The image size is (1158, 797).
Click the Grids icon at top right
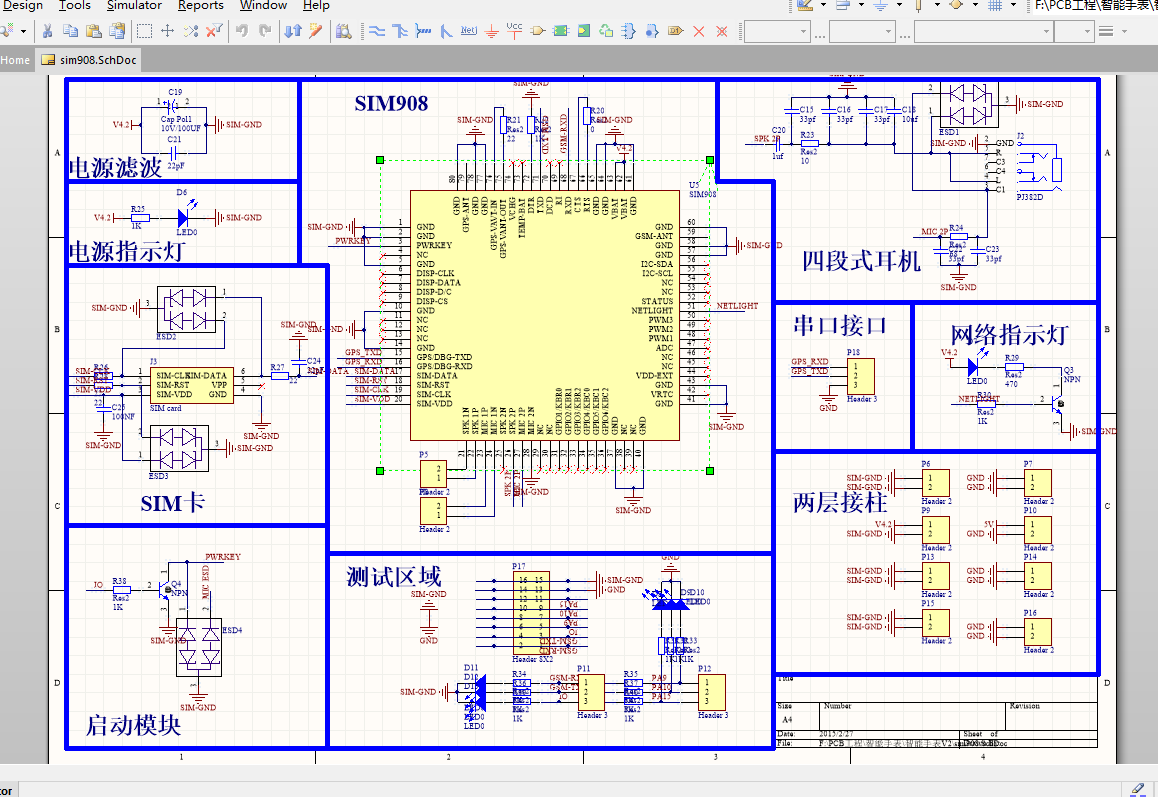(x=995, y=4)
